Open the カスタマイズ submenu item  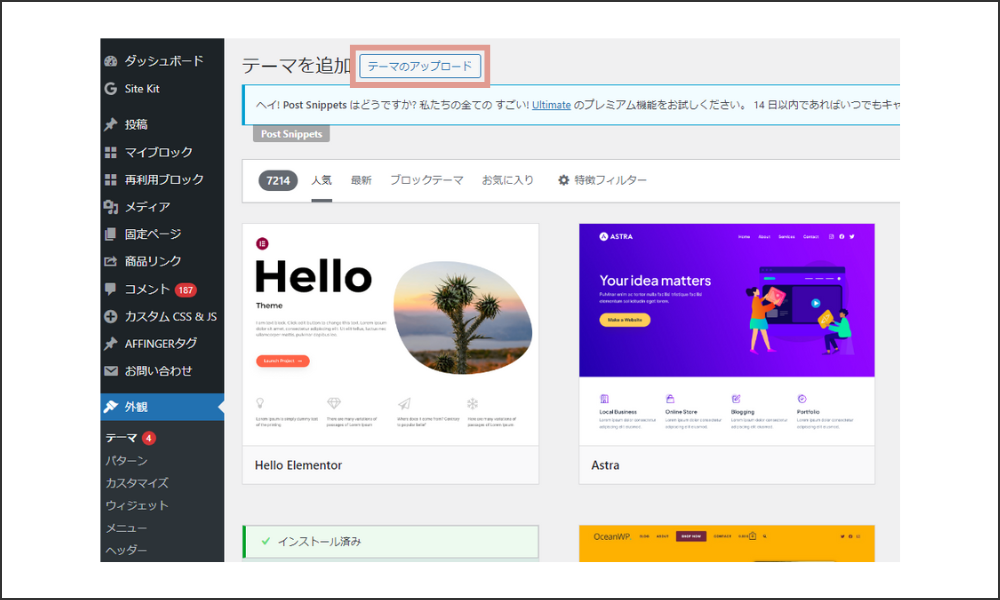[137, 483]
